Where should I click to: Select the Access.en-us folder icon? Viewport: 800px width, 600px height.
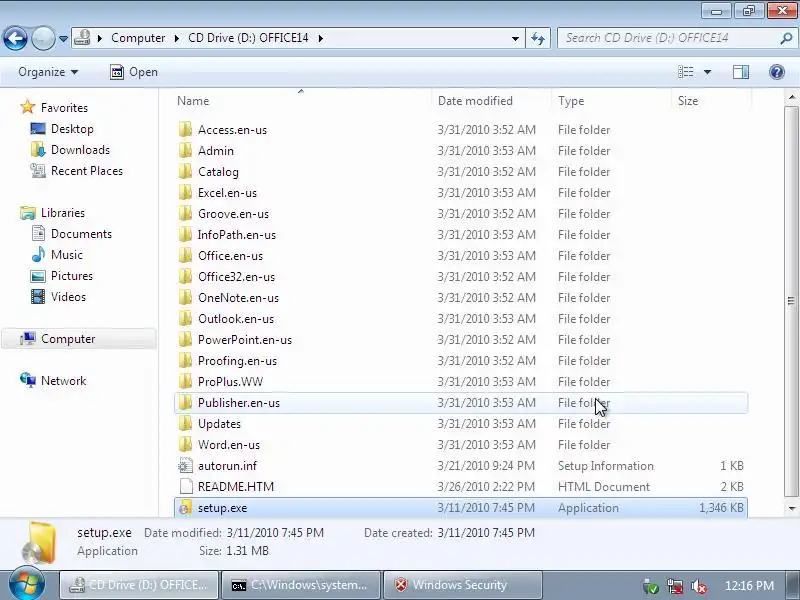[185, 130]
